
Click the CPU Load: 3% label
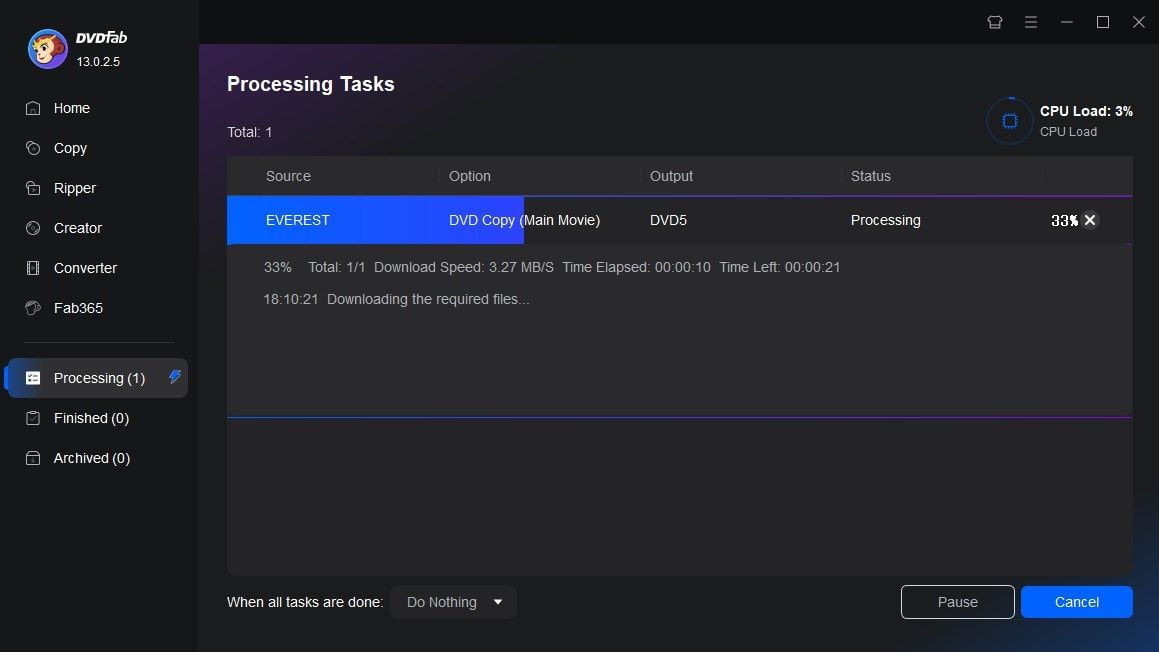pyautogui.click(x=1086, y=111)
